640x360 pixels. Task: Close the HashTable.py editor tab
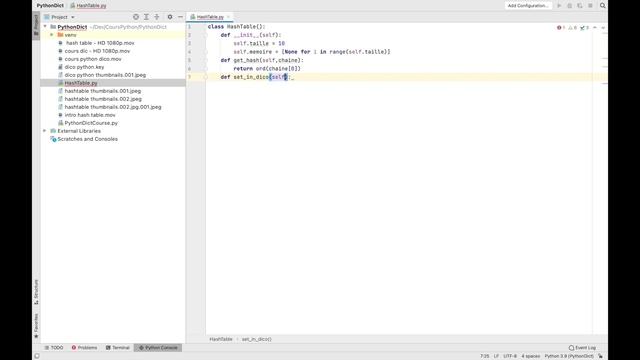tap(229, 17)
